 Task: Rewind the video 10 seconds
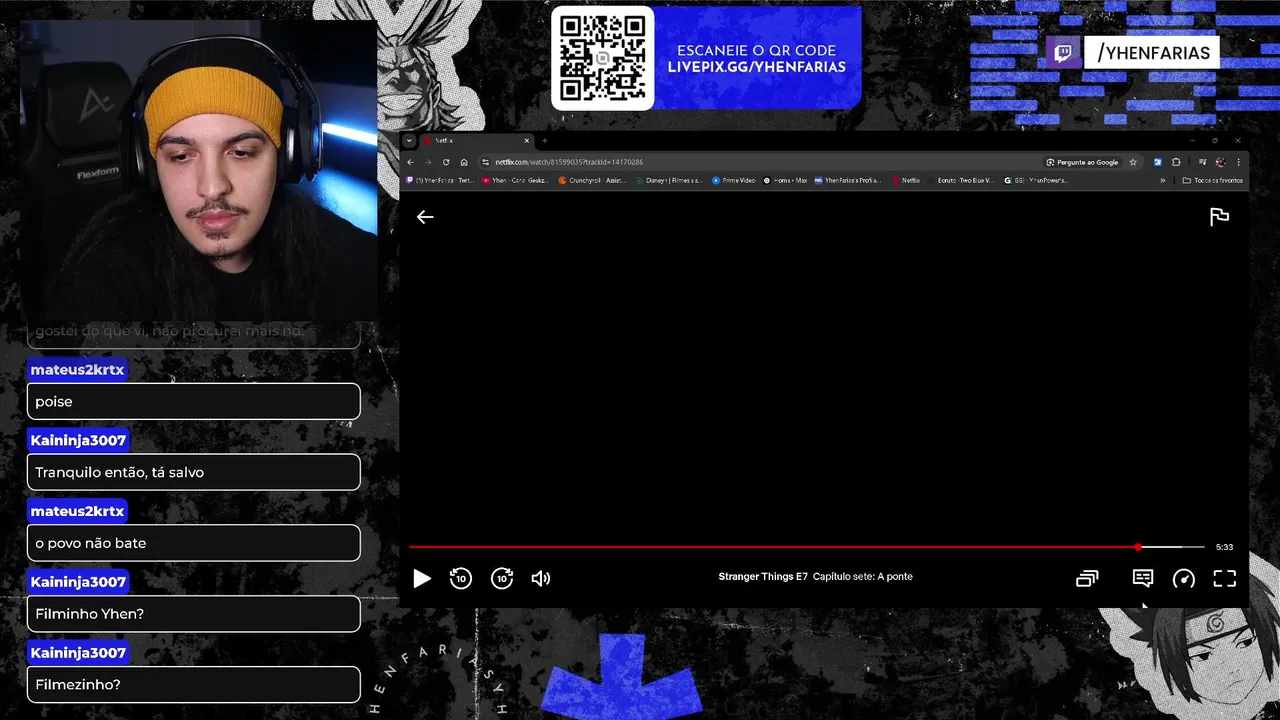pyautogui.click(x=460, y=578)
